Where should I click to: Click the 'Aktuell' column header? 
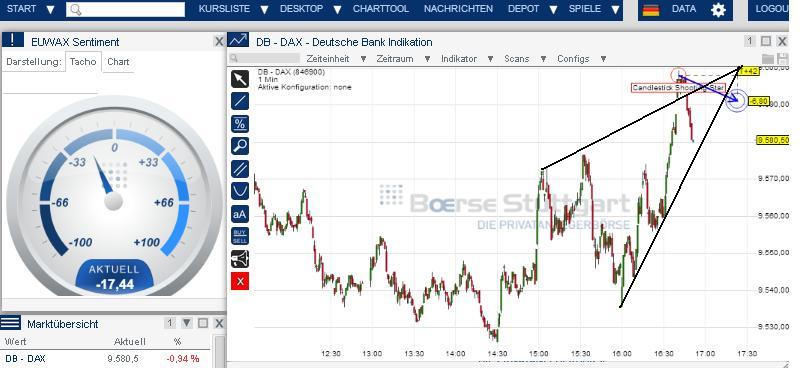pyautogui.click(x=129, y=341)
